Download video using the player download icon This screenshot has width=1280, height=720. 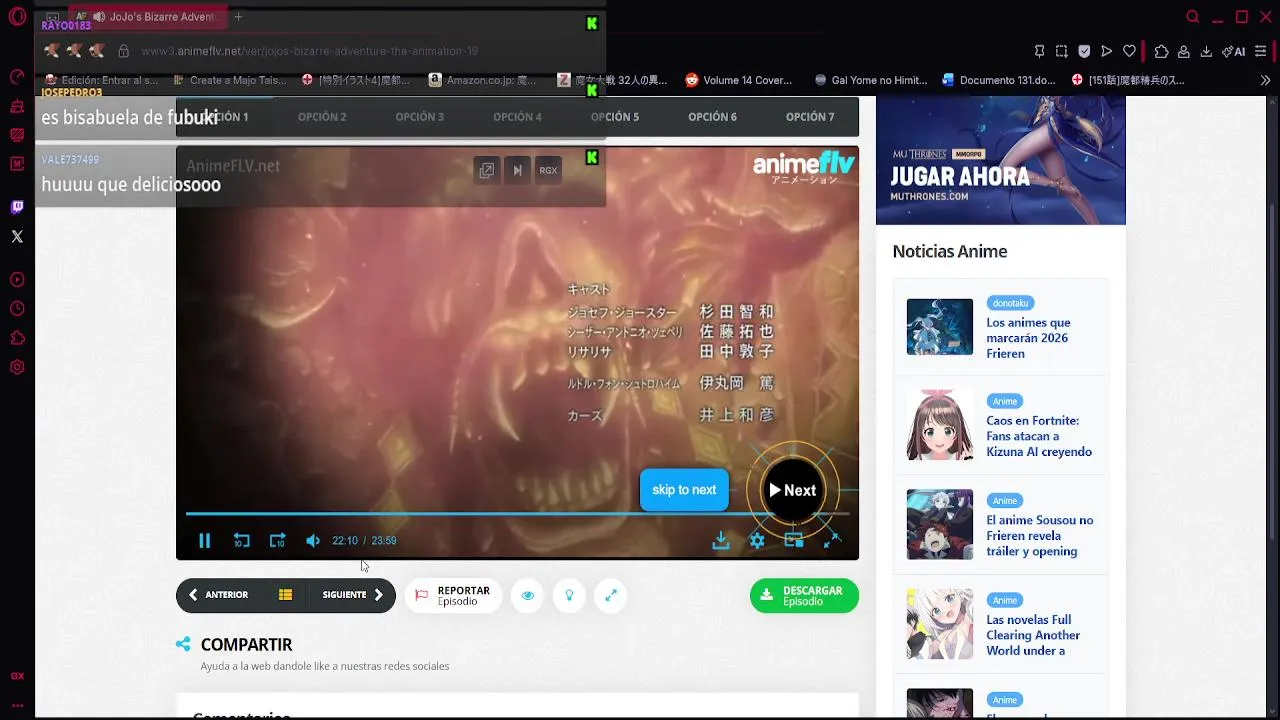tap(720, 541)
